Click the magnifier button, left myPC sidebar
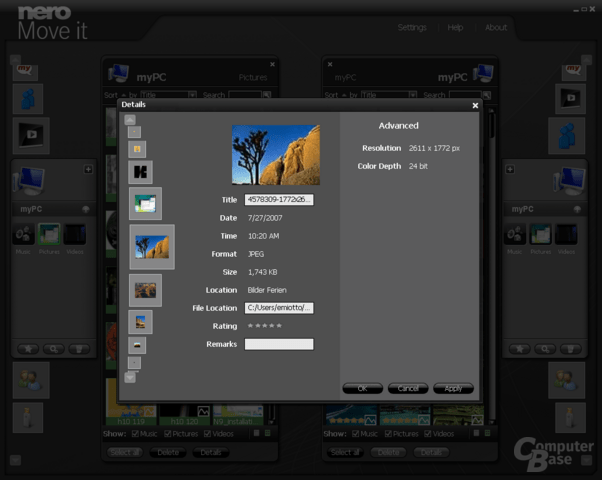 point(54,349)
